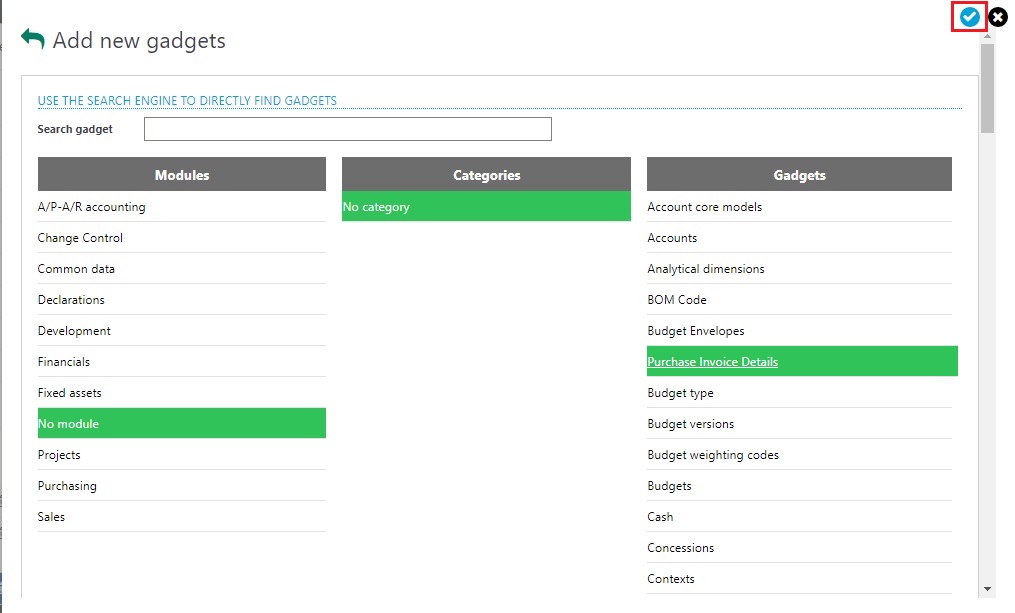The width and height of the screenshot is (1015, 613).
Task: Choose the Account core models gadget
Action: (x=704, y=207)
